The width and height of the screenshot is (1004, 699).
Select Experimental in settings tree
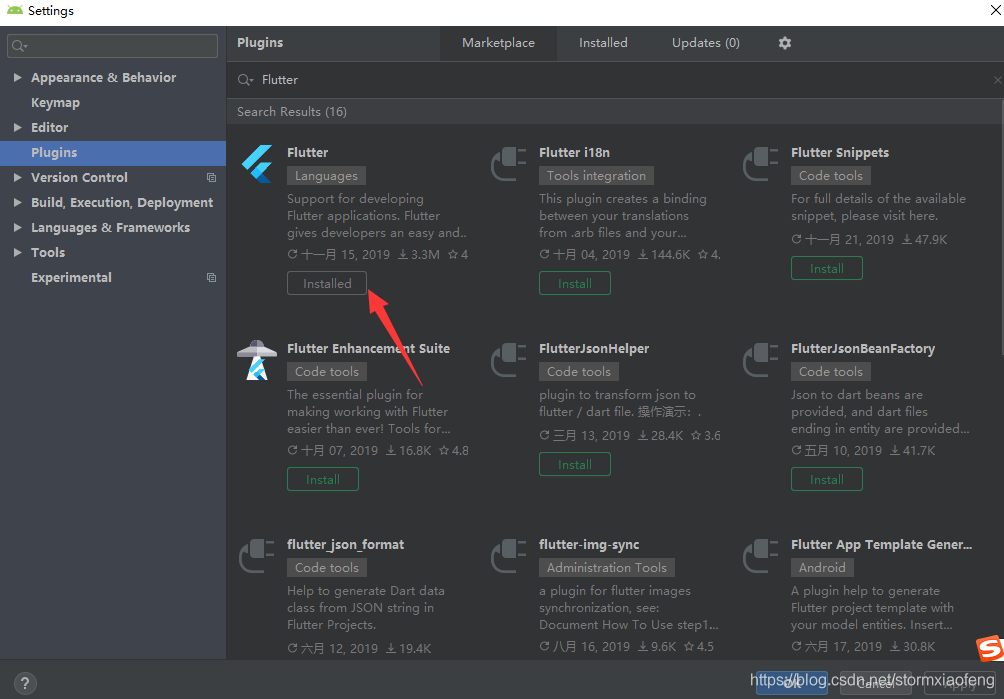click(71, 277)
